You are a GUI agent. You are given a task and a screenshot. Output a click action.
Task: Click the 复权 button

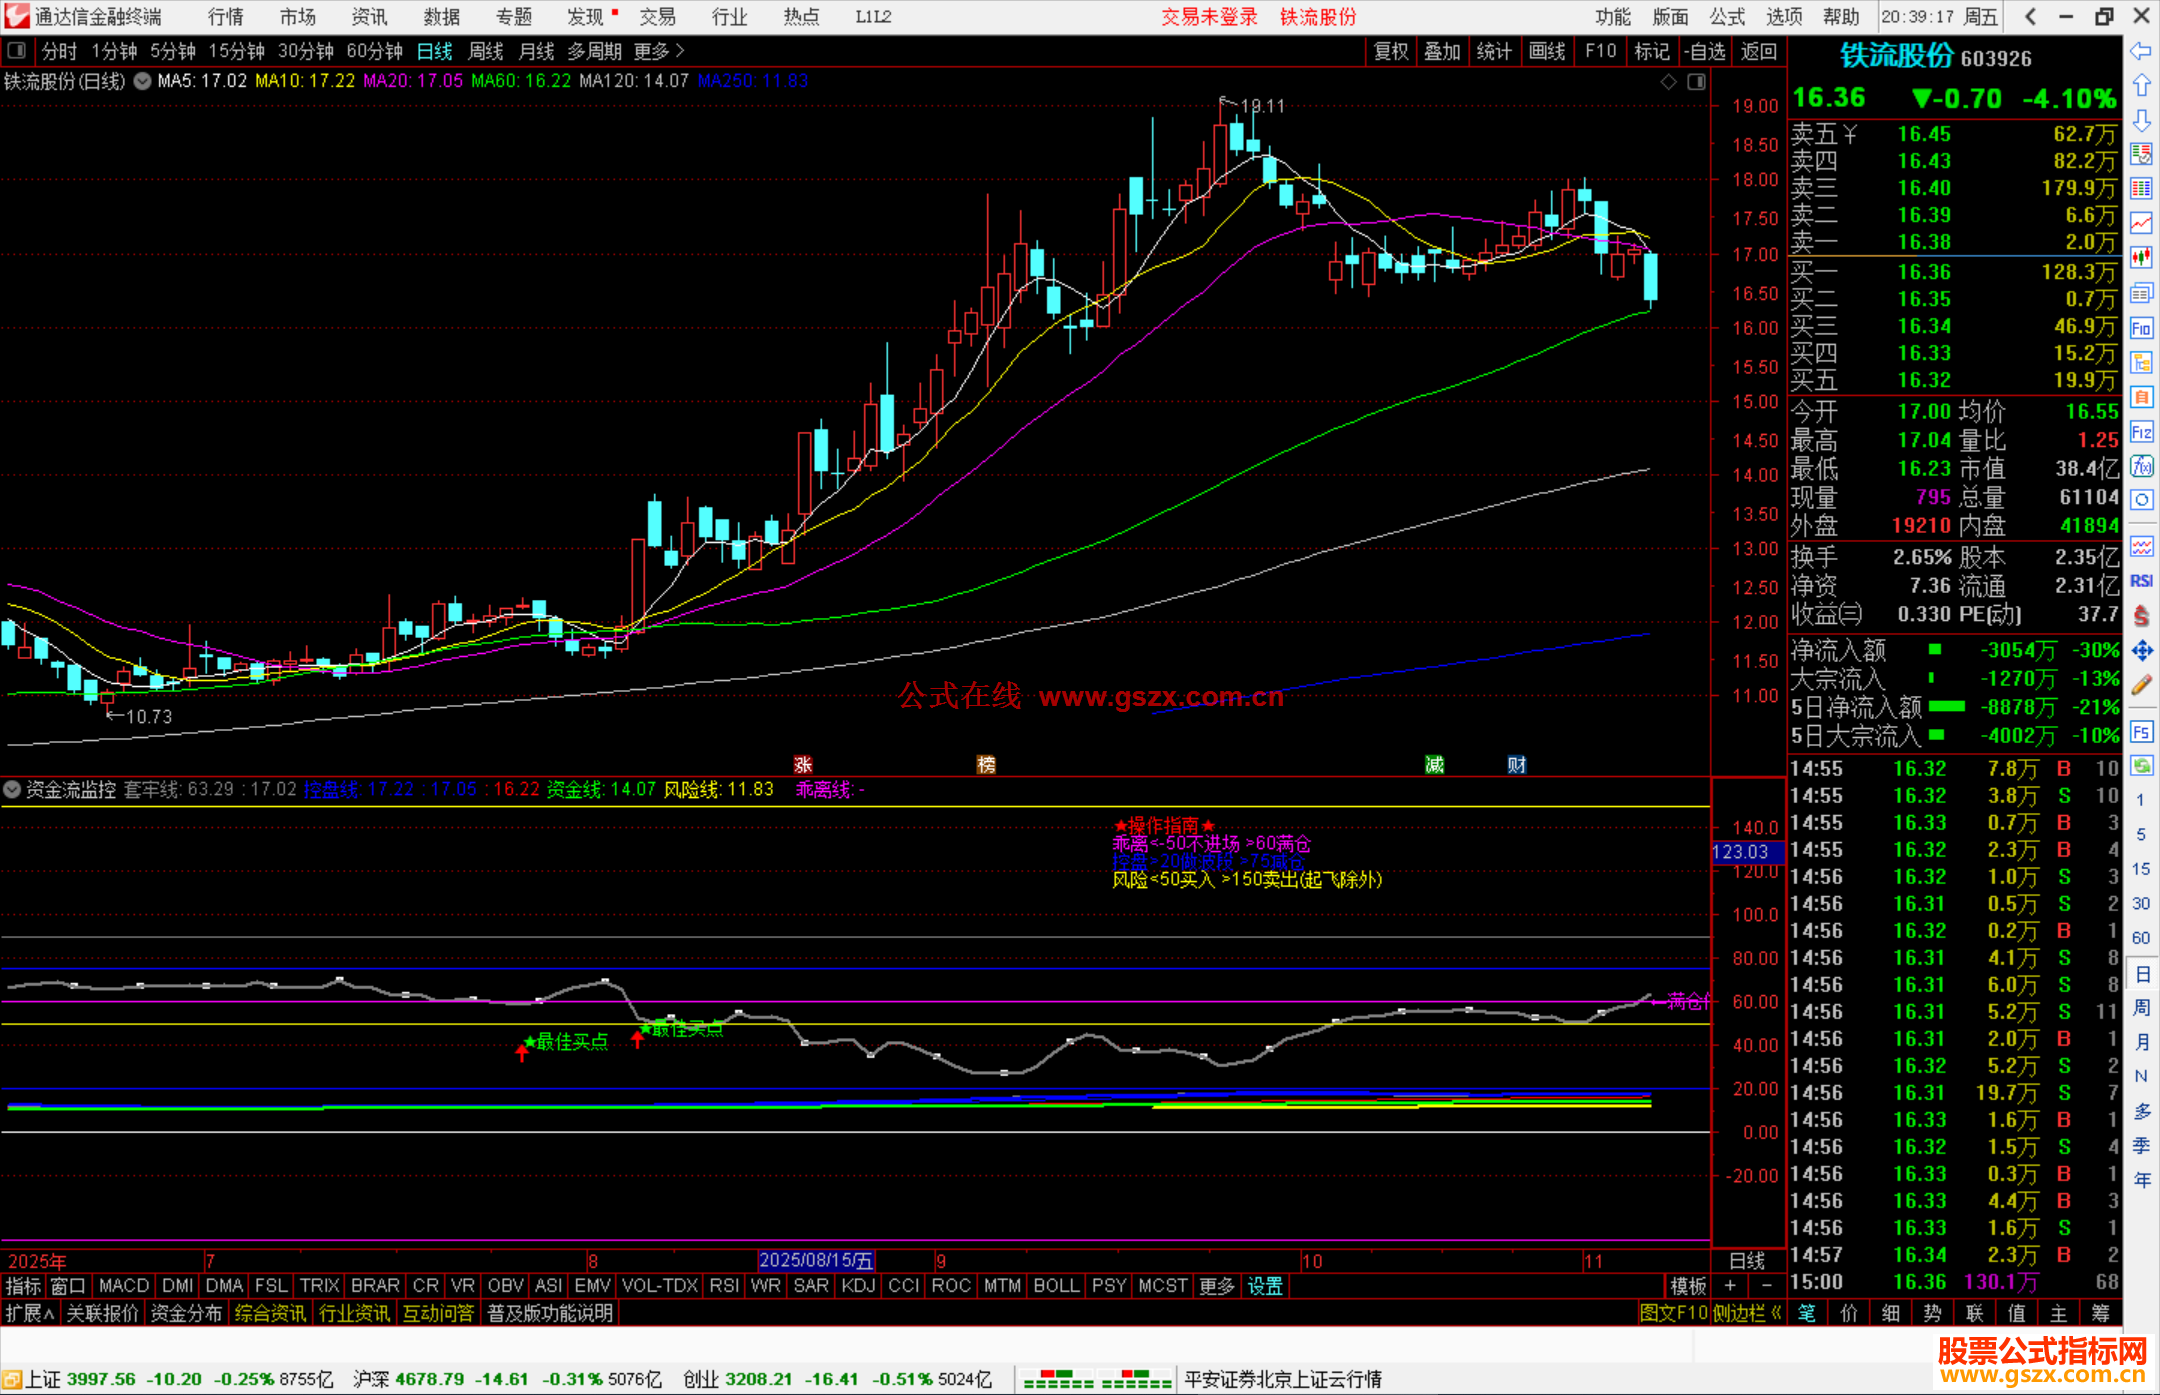(1391, 51)
